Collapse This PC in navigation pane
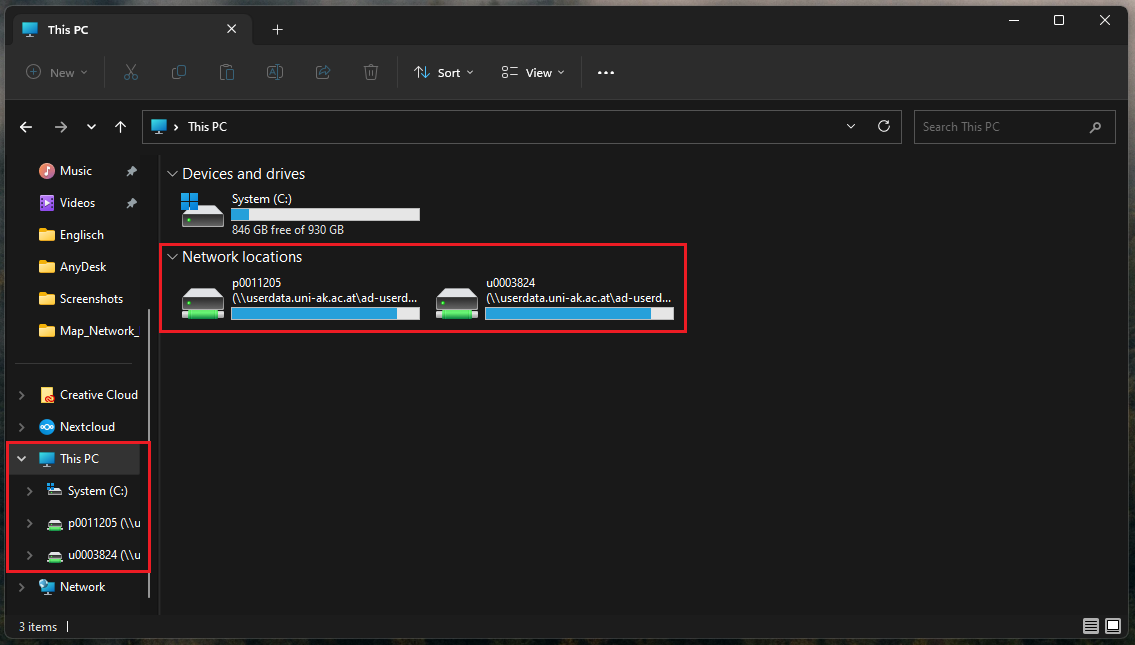 tap(22, 459)
